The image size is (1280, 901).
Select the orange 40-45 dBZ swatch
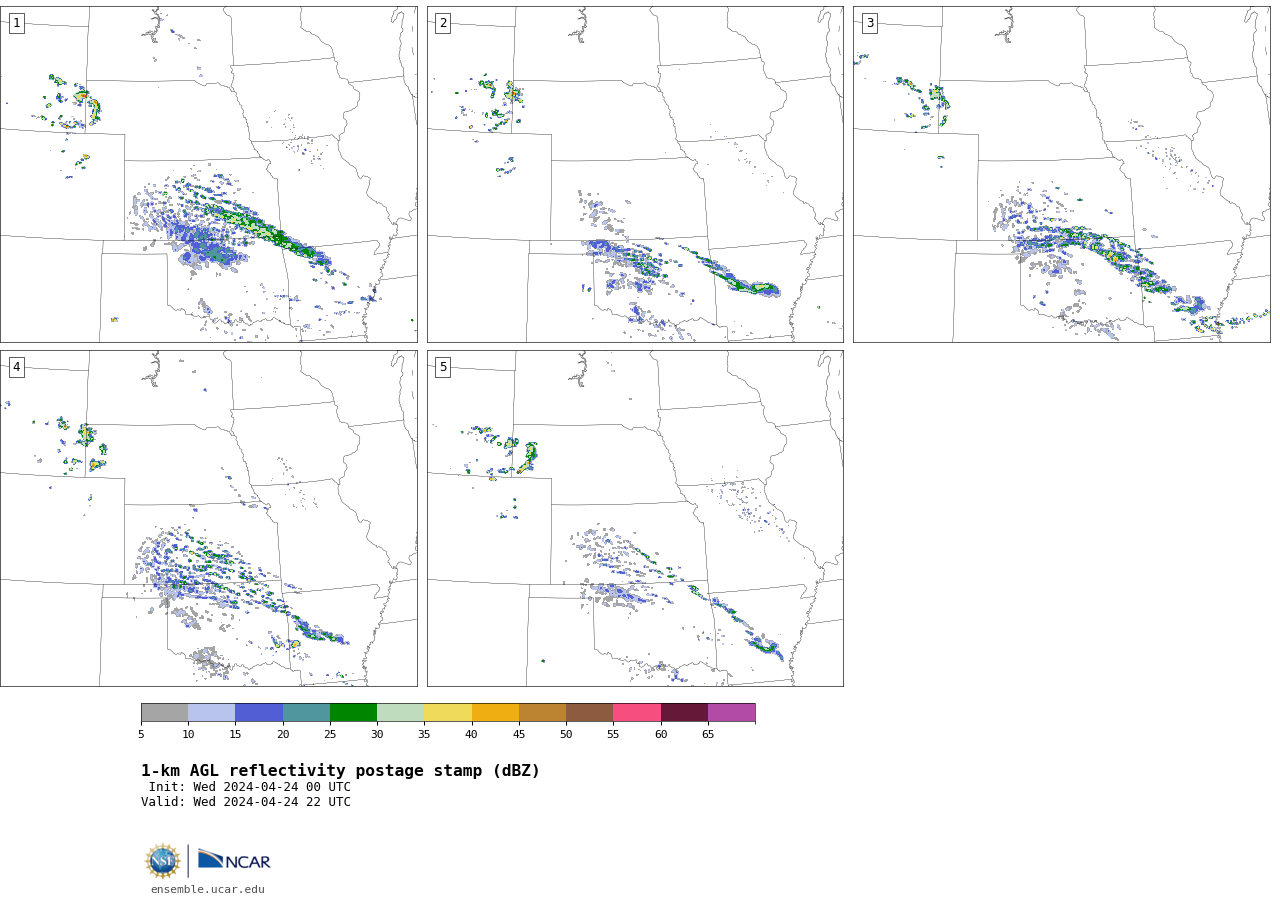[x=495, y=712]
